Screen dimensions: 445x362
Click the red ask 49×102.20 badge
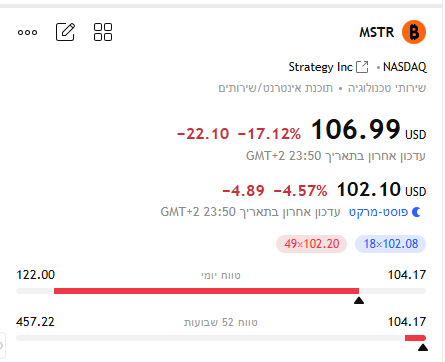(311, 244)
